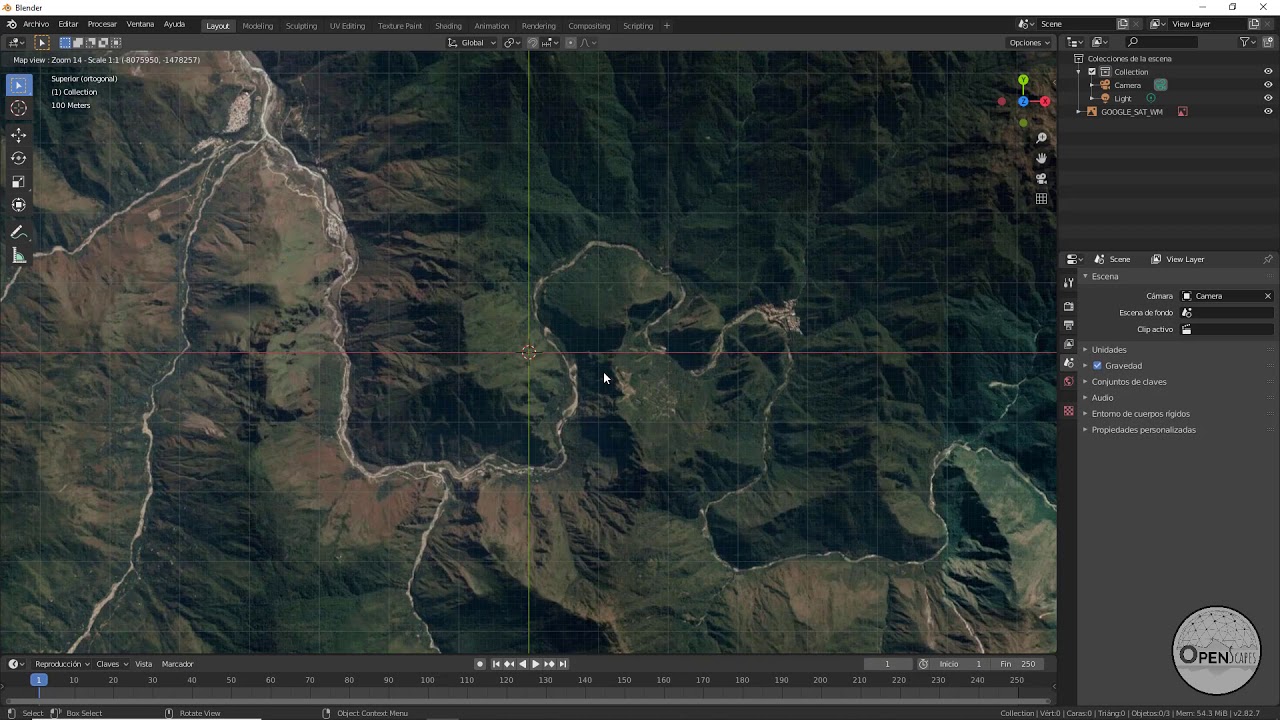Viewport: 1280px width, 720px height.
Task: Add a new collection in outliner
Action: [x=1268, y=42]
